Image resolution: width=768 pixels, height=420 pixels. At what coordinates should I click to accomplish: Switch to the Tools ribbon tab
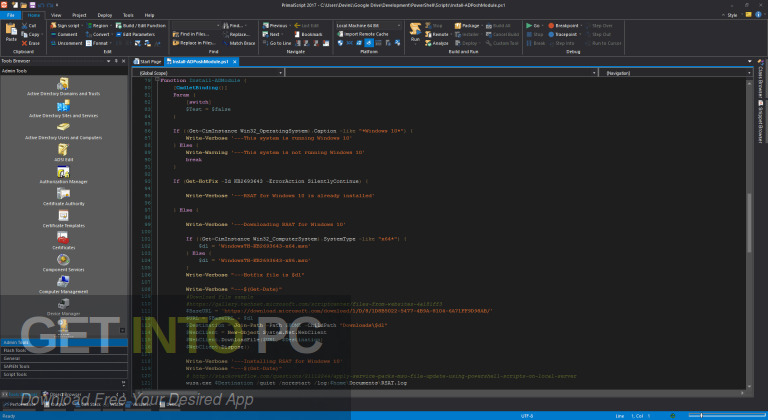(128, 15)
